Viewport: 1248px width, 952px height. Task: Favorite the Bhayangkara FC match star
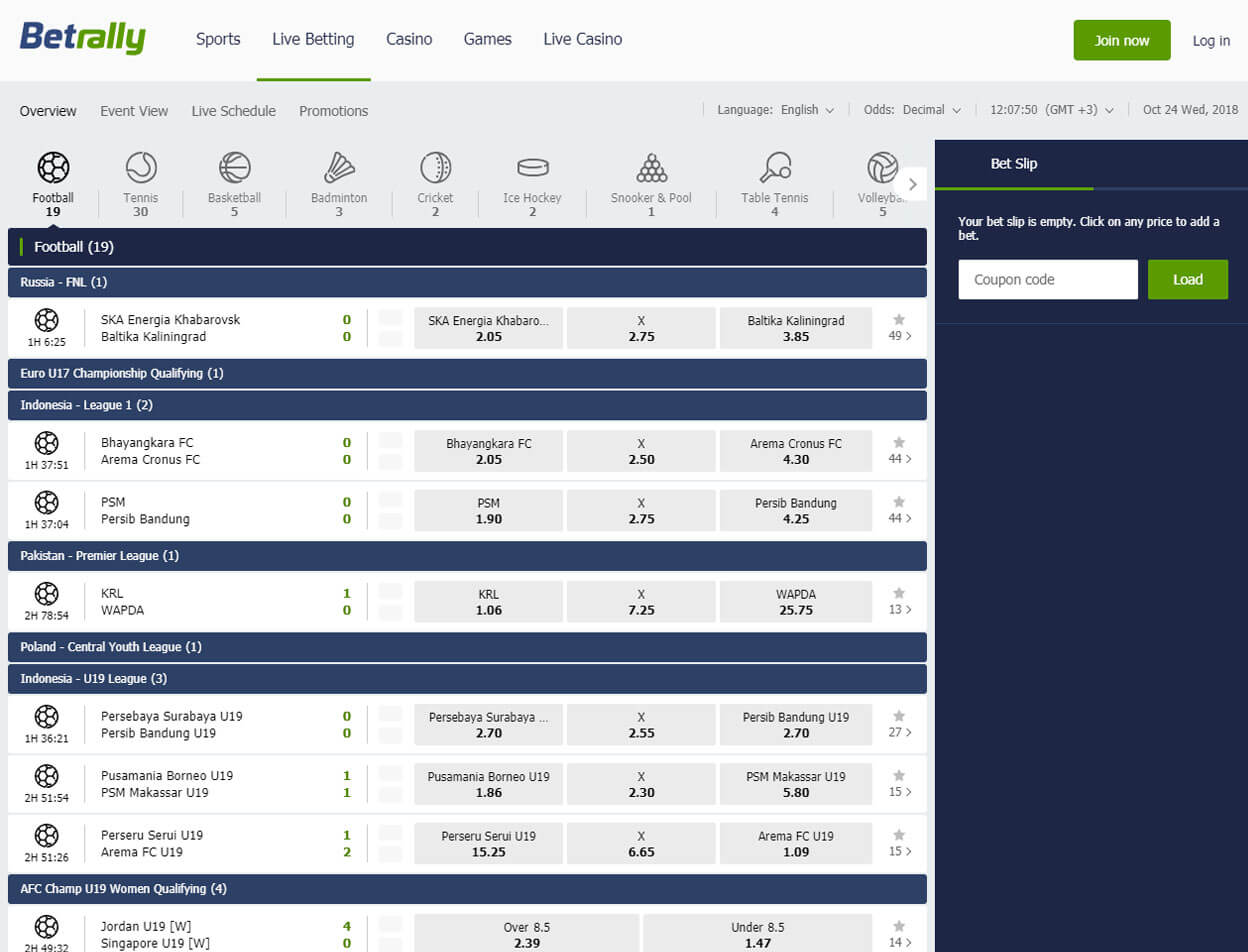tap(899, 442)
